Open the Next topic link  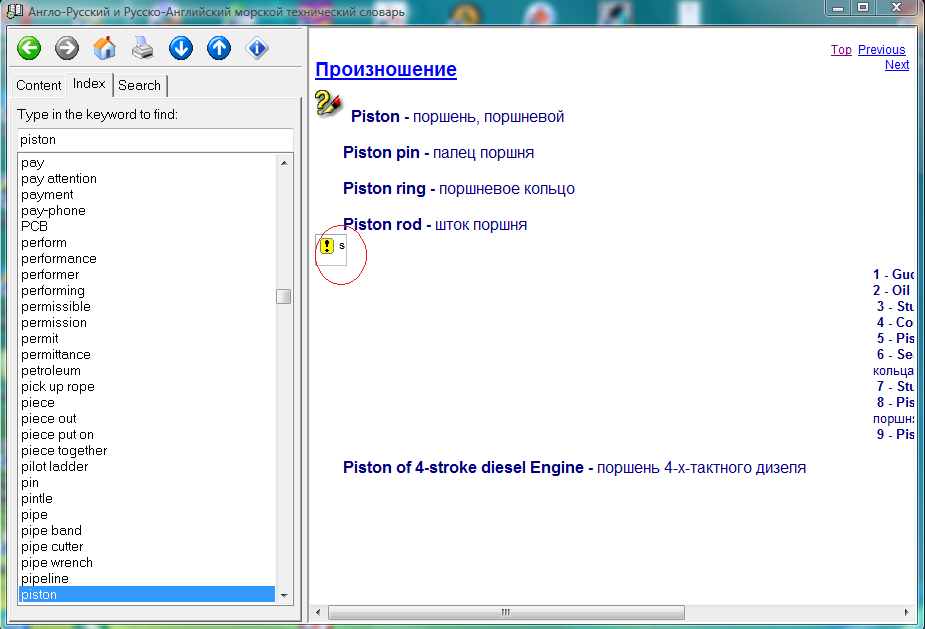[897, 65]
